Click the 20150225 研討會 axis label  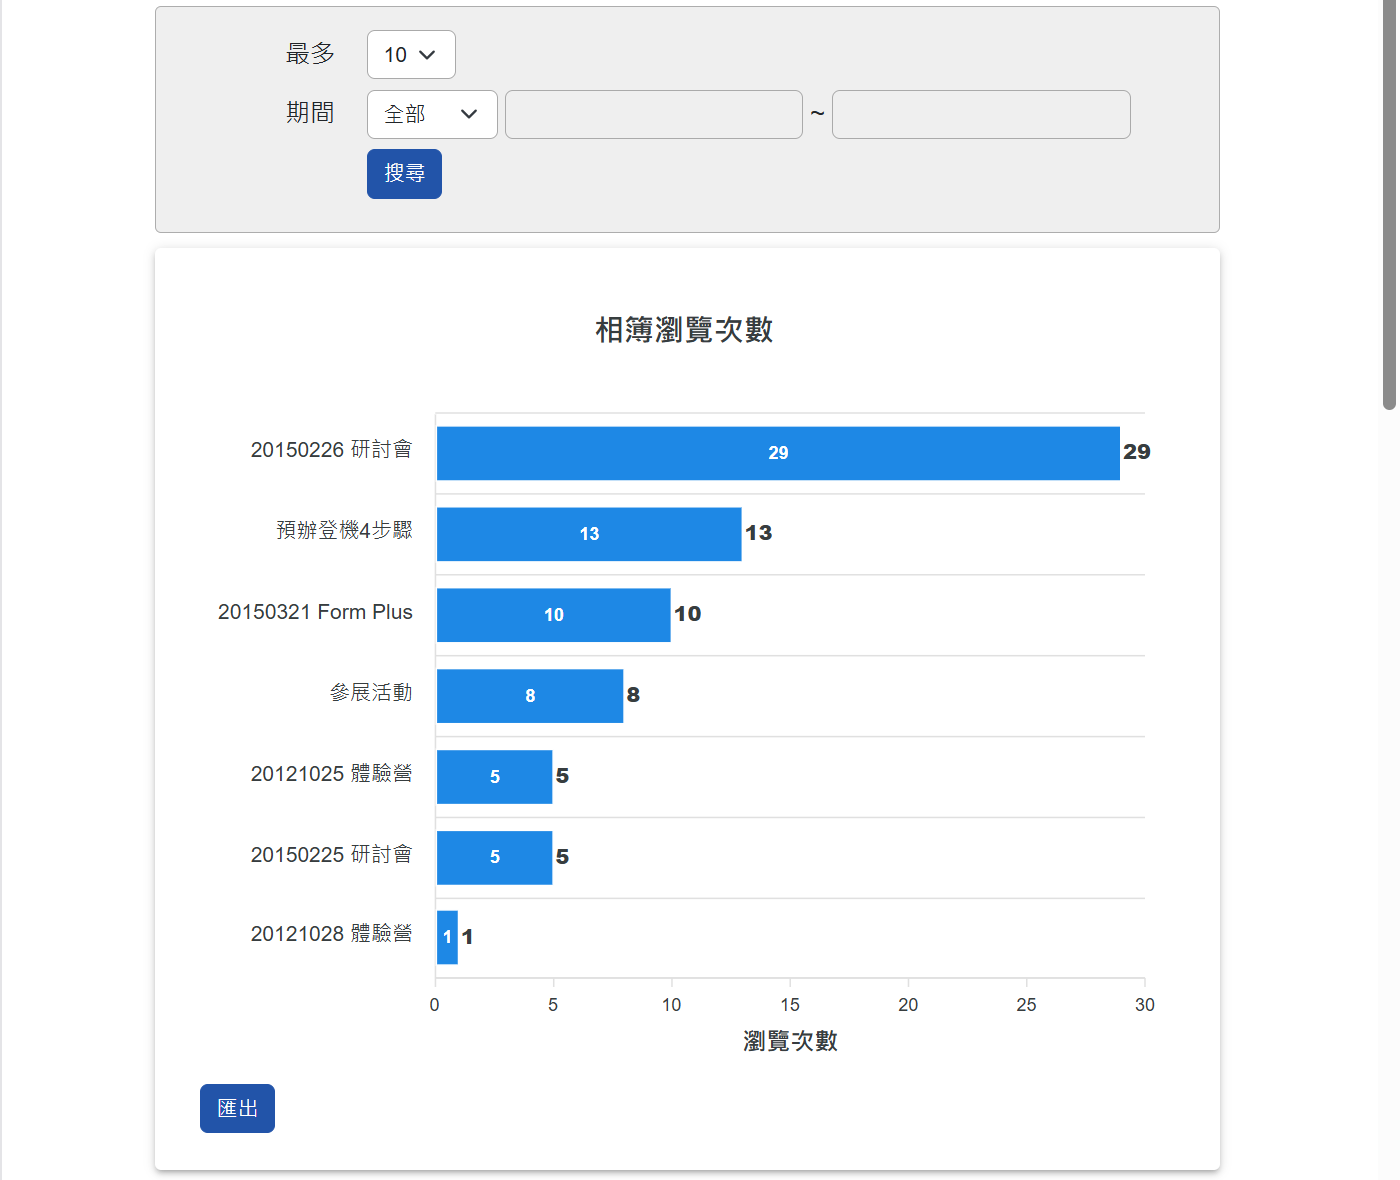(x=331, y=854)
